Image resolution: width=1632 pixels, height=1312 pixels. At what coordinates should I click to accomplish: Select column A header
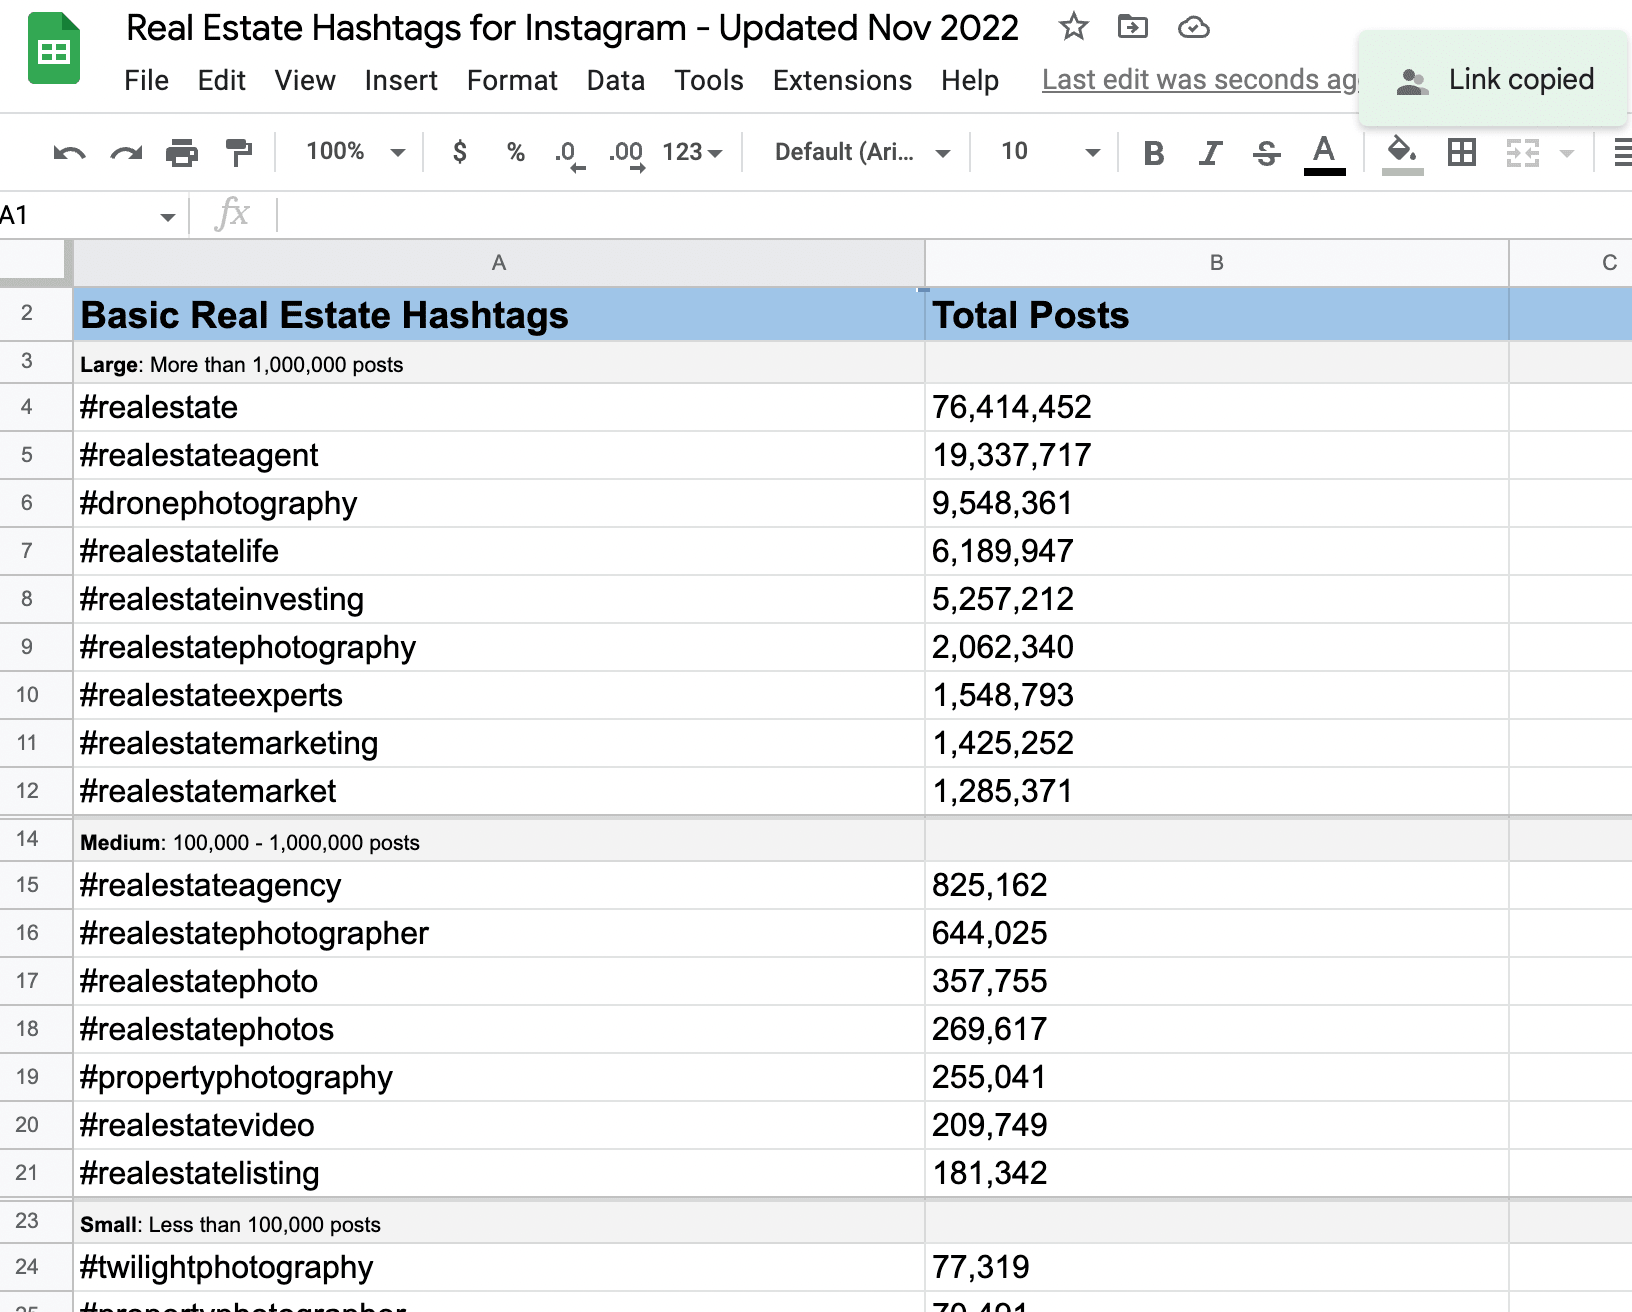(x=499, y=263)
